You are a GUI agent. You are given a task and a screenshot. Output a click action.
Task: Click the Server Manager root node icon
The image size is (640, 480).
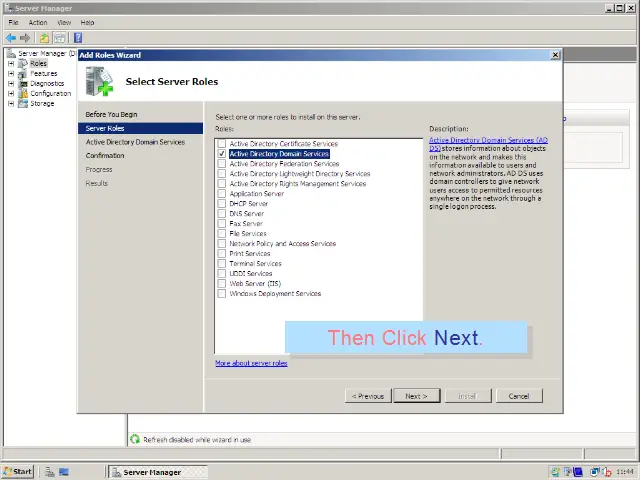click(11, 53)
